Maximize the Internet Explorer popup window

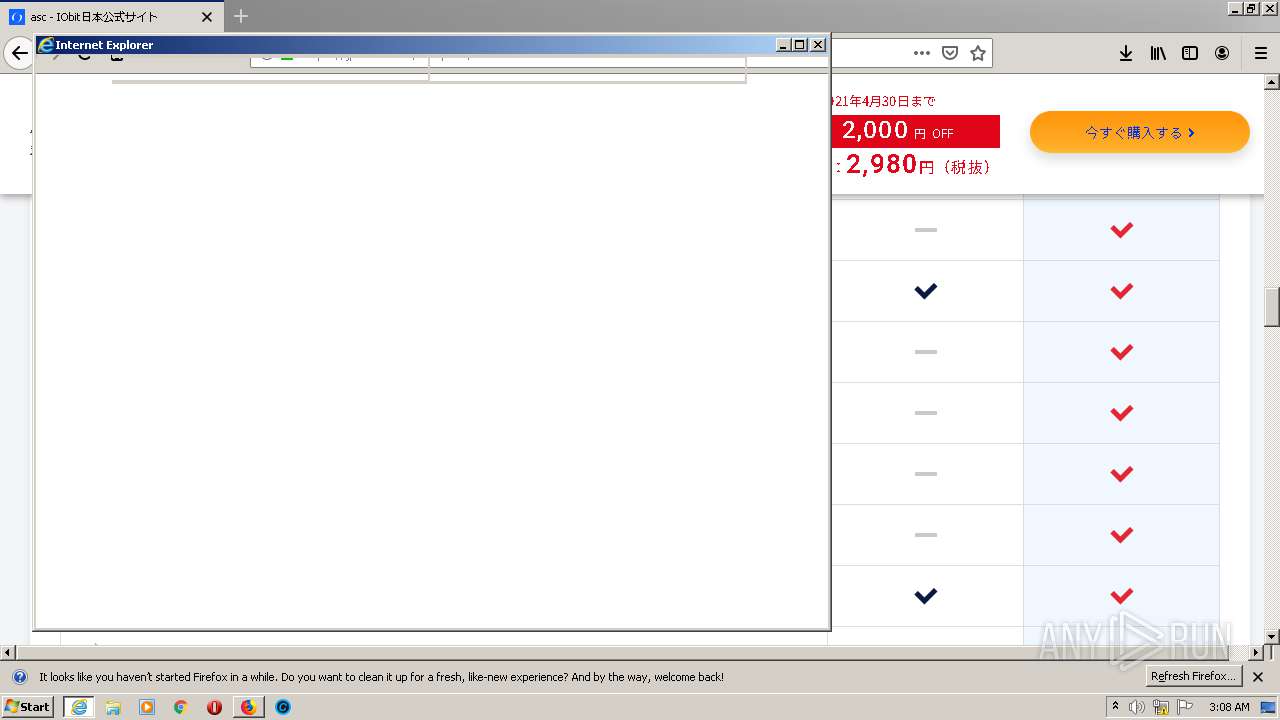800,45
